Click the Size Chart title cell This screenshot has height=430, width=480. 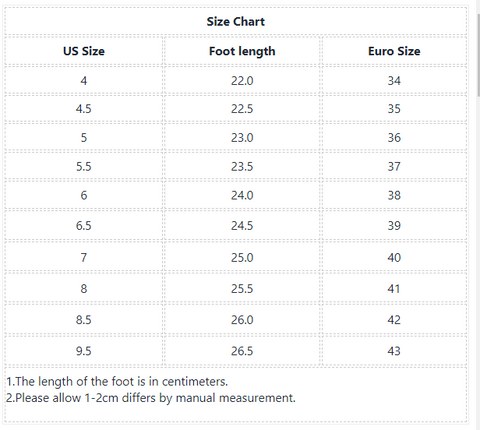click(236, 21)
